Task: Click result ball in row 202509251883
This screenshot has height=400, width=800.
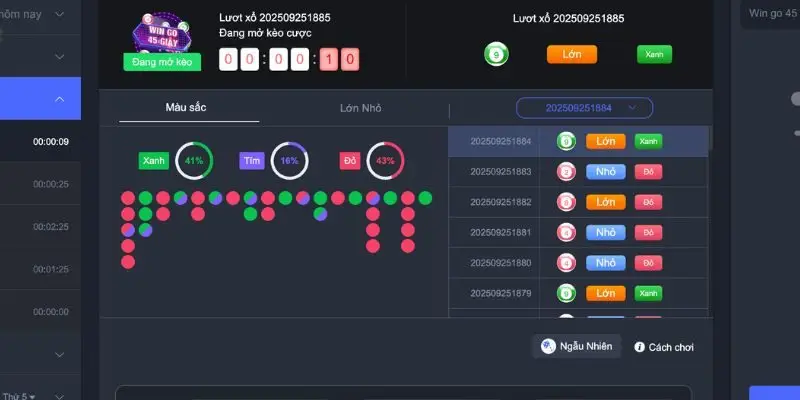Action: (565, 172)
